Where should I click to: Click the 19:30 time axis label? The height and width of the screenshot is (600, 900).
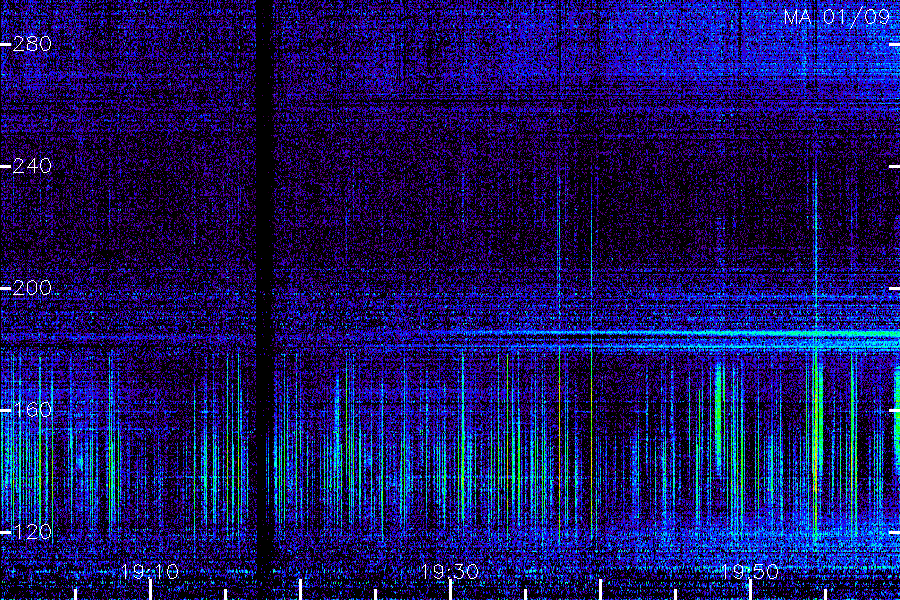click(450, 572)
